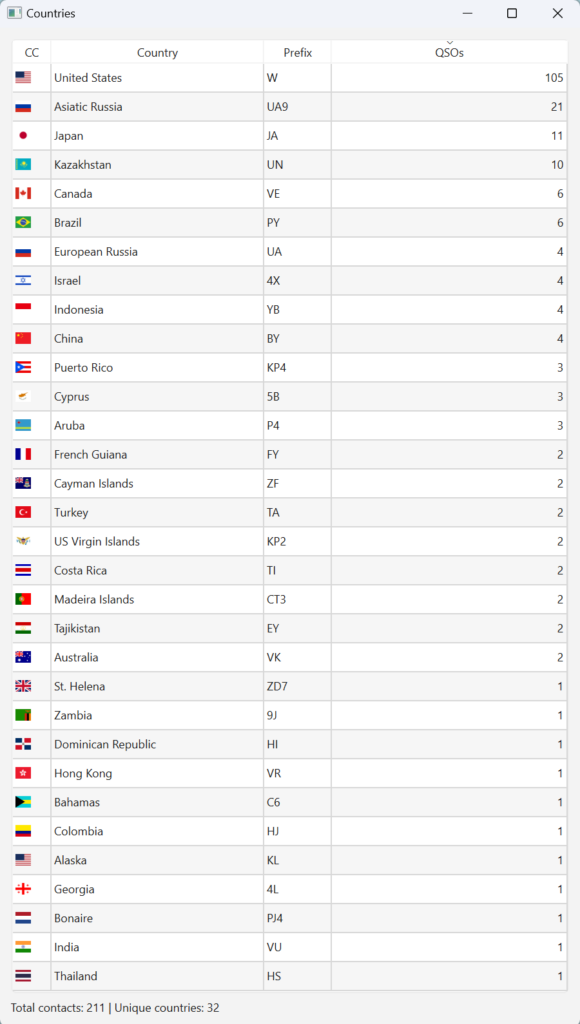Screen dimensions: 580x1024
Task: Select the Turkey flag icon
Action: coord(23,513)
